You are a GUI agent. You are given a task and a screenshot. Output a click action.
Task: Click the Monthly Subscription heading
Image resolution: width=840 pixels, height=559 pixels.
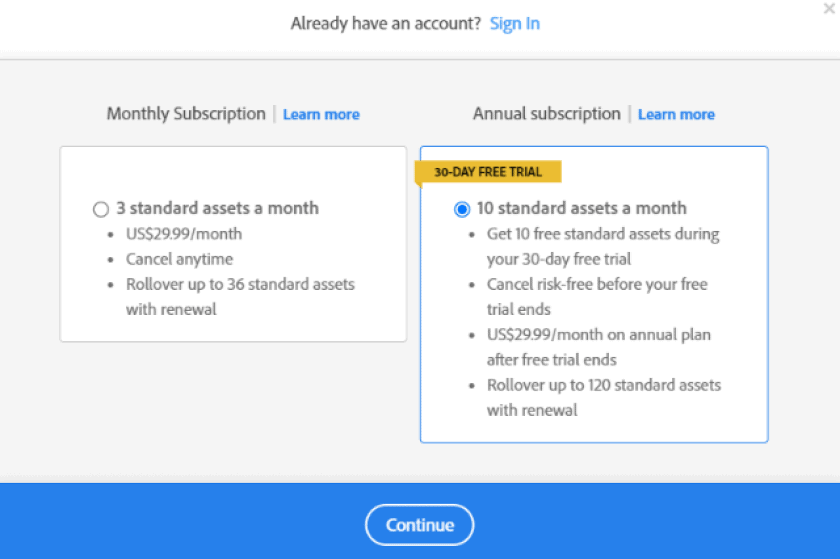coord(186,114)
